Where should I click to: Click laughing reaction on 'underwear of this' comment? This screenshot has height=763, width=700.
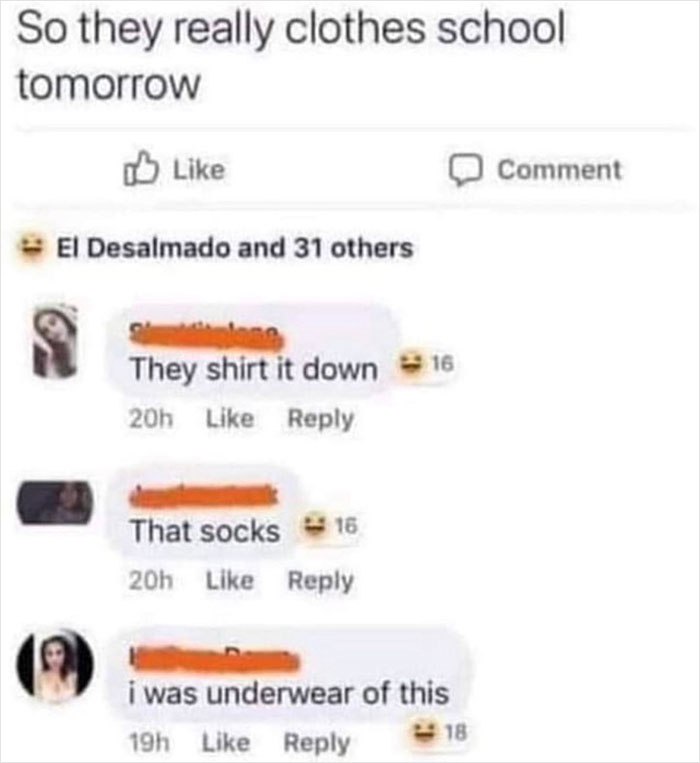[x=424, y=731]
